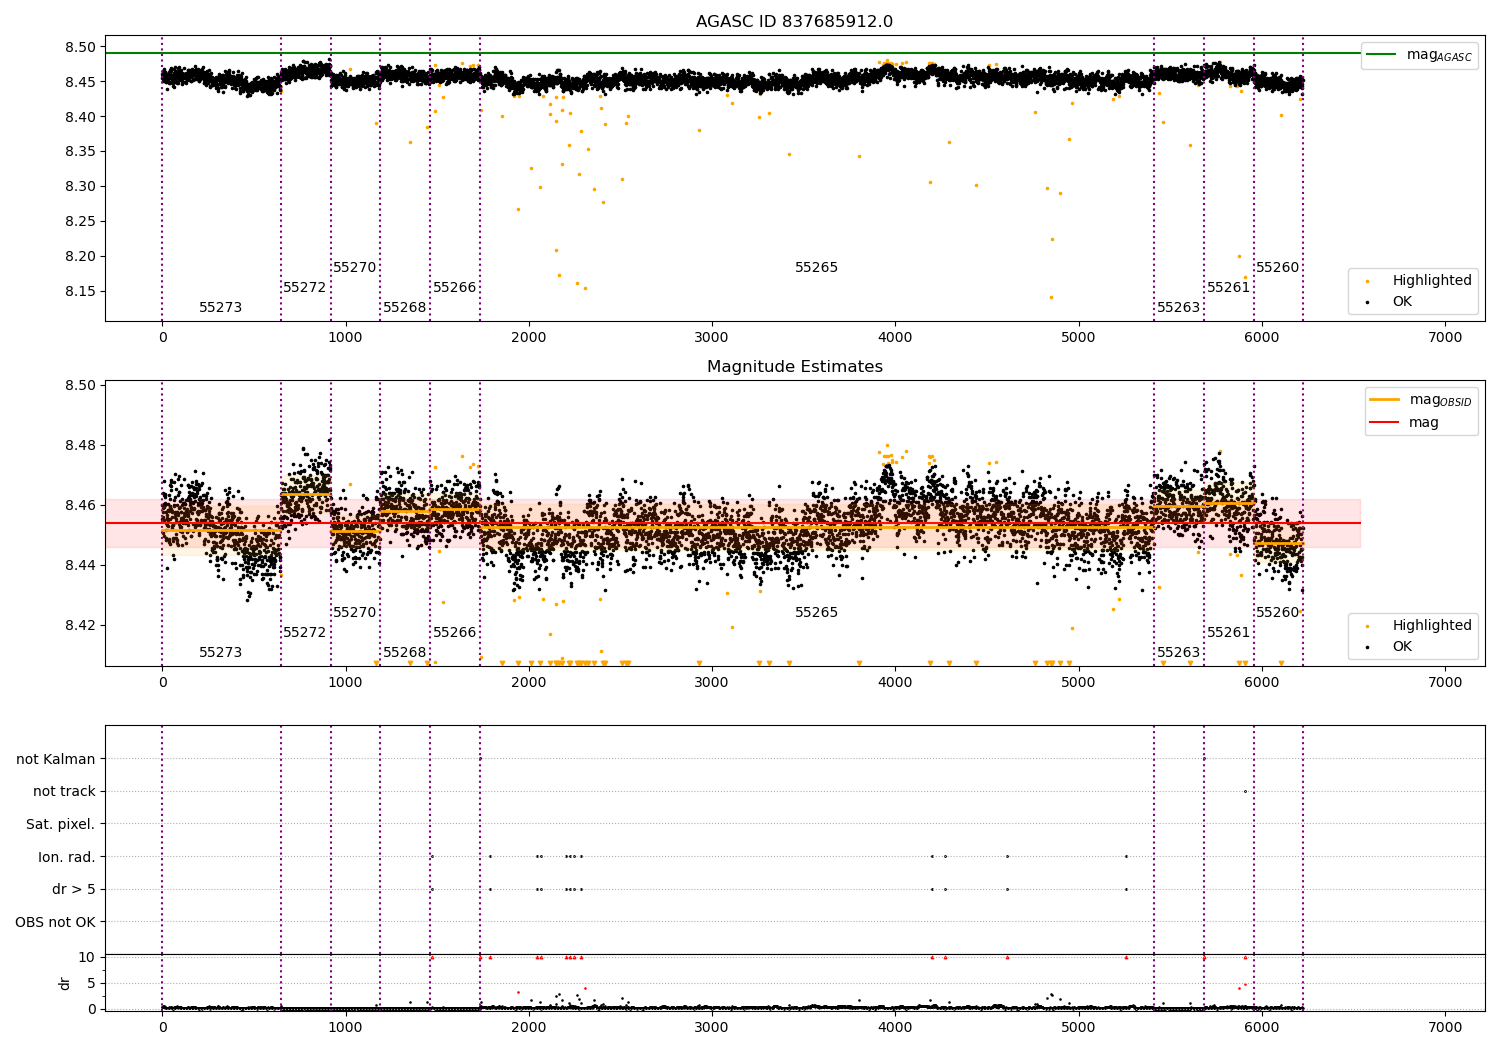Click obsid label 55272 in Magnitude Estimates plot
This screenshot has height=1050, width=1500.
point(304,633)
